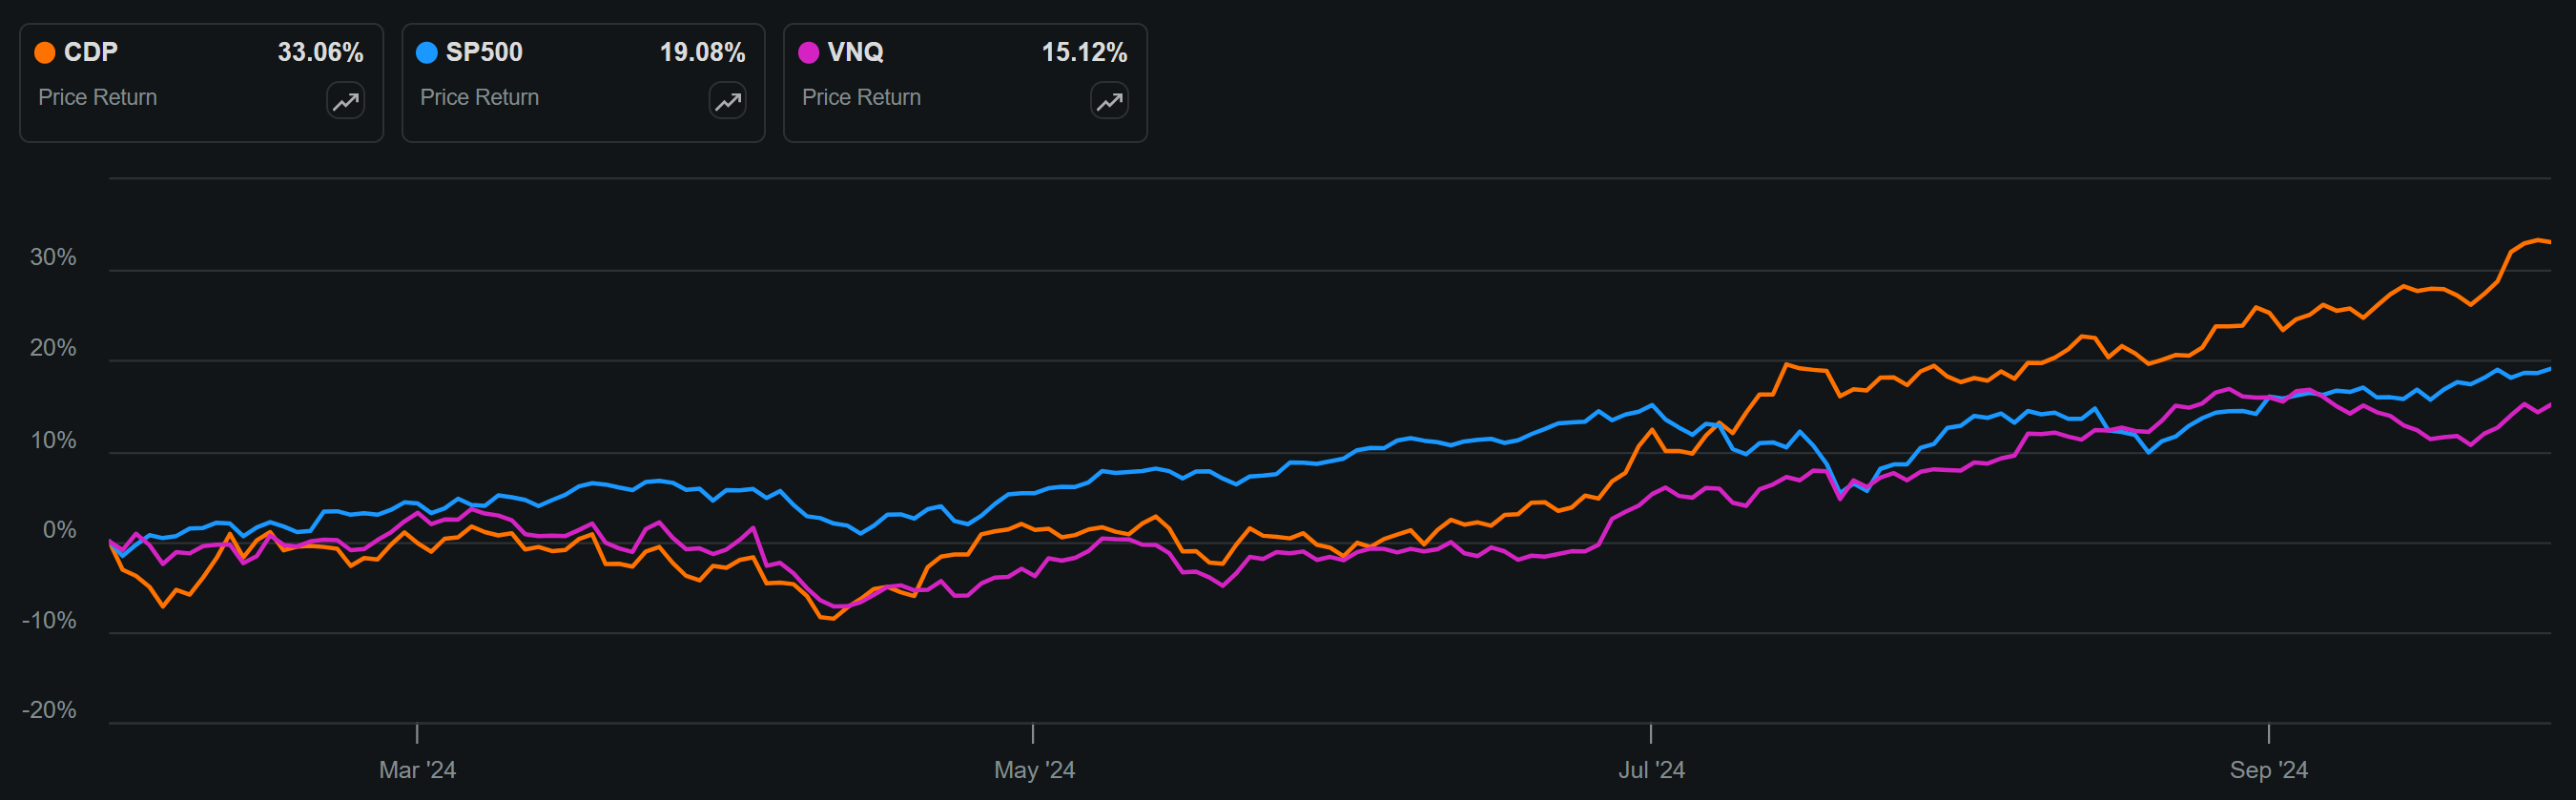Click the blue SP500 color dot
Viewport: 2576px width, 800px height.
427,52
